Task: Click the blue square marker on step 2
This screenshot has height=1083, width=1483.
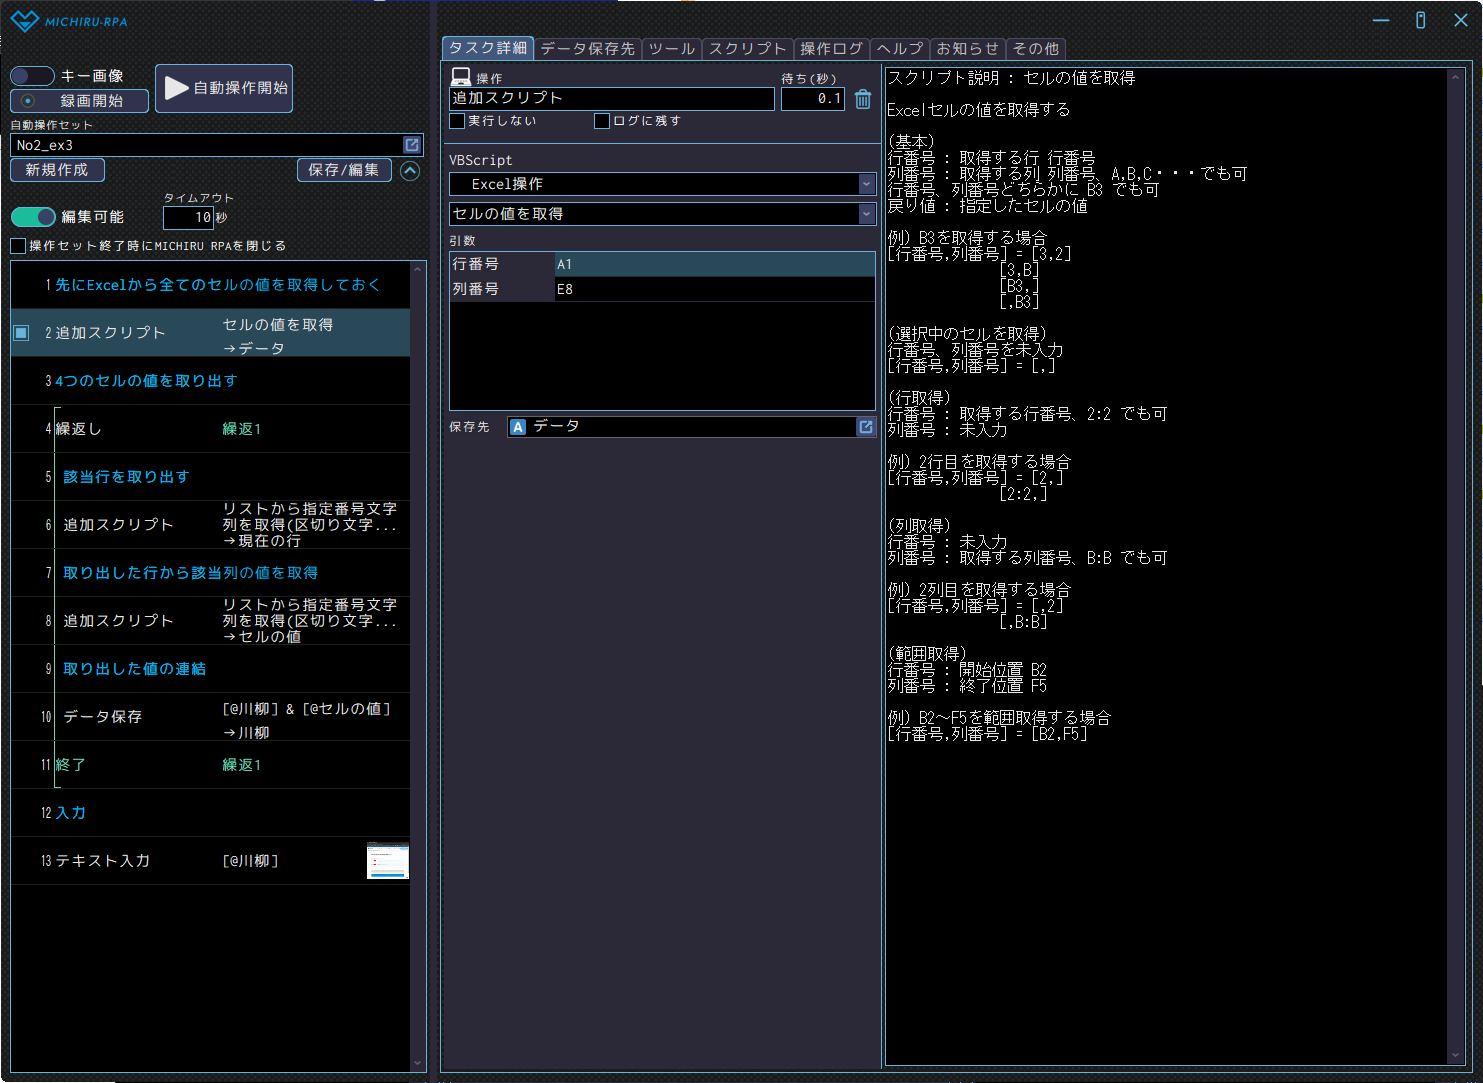Action: coord(21,333)
